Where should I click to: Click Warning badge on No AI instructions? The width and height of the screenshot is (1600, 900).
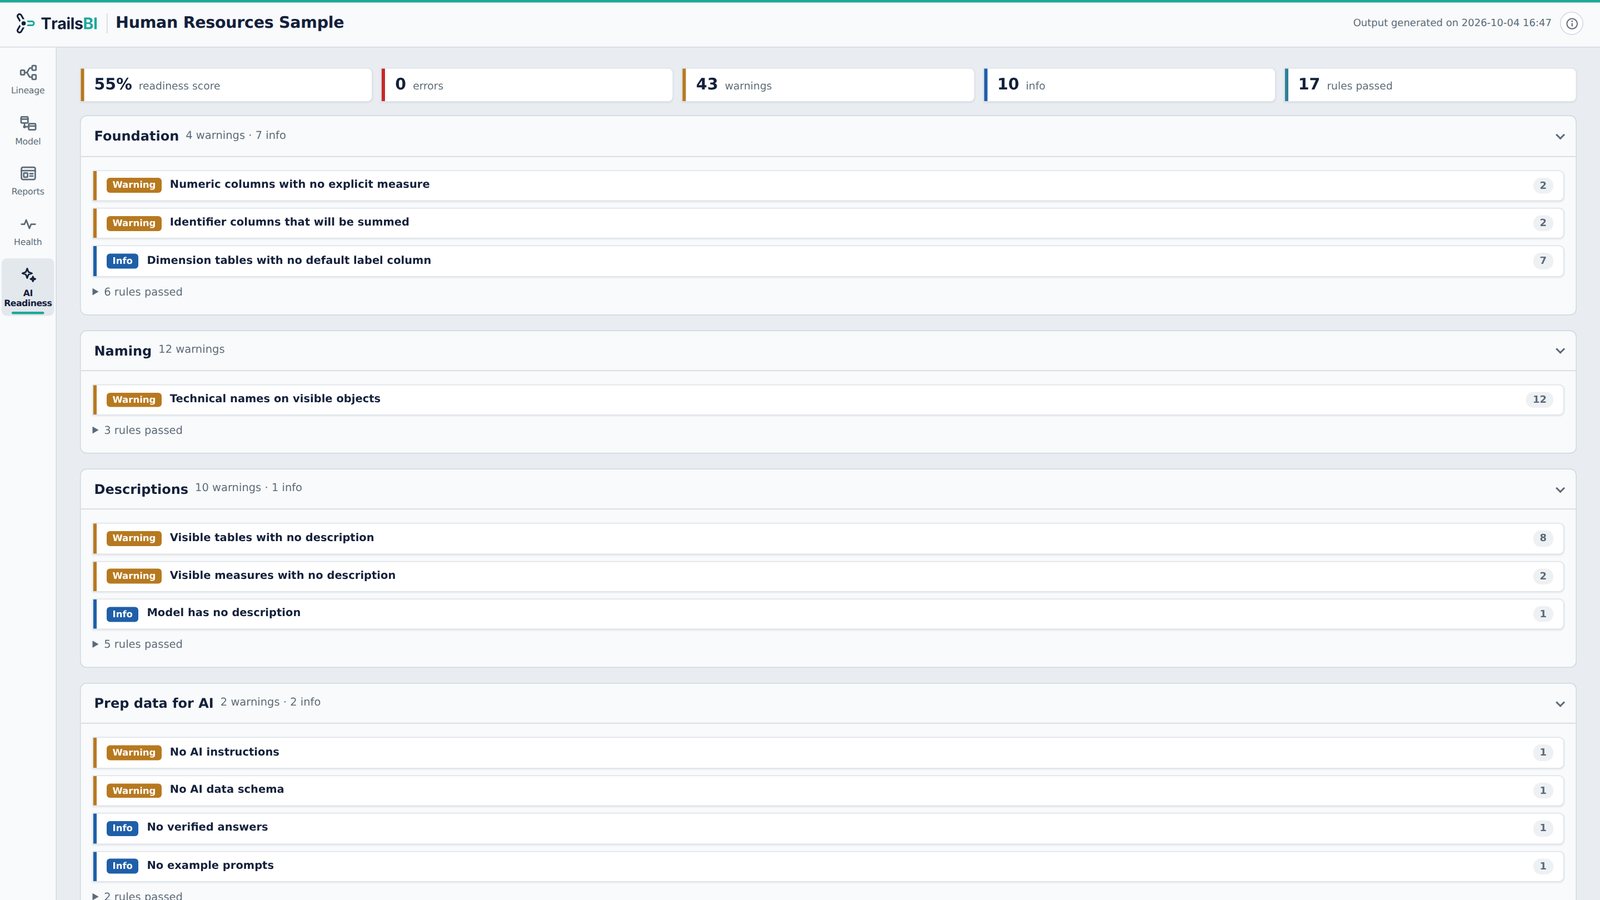pyautogui.click(x=134, y=753)
